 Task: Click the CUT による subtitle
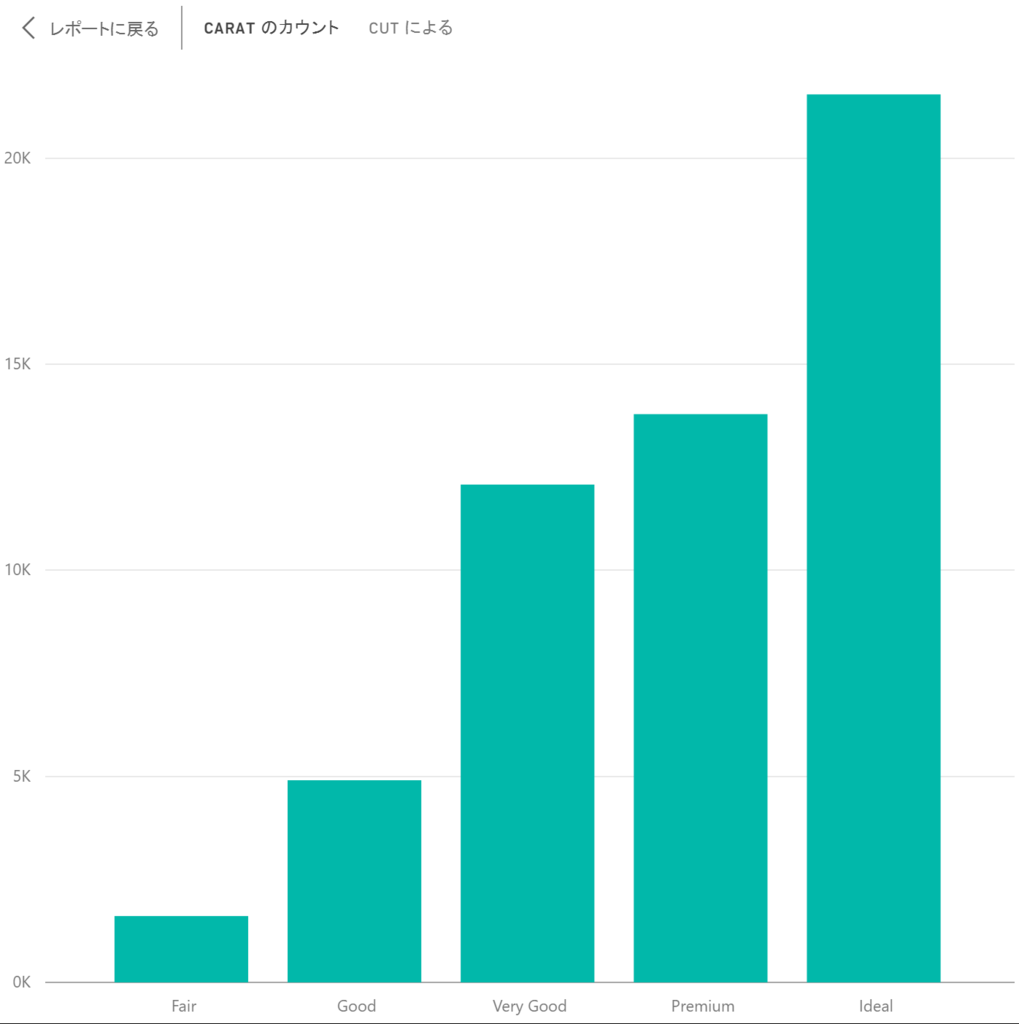pos(411,28)
